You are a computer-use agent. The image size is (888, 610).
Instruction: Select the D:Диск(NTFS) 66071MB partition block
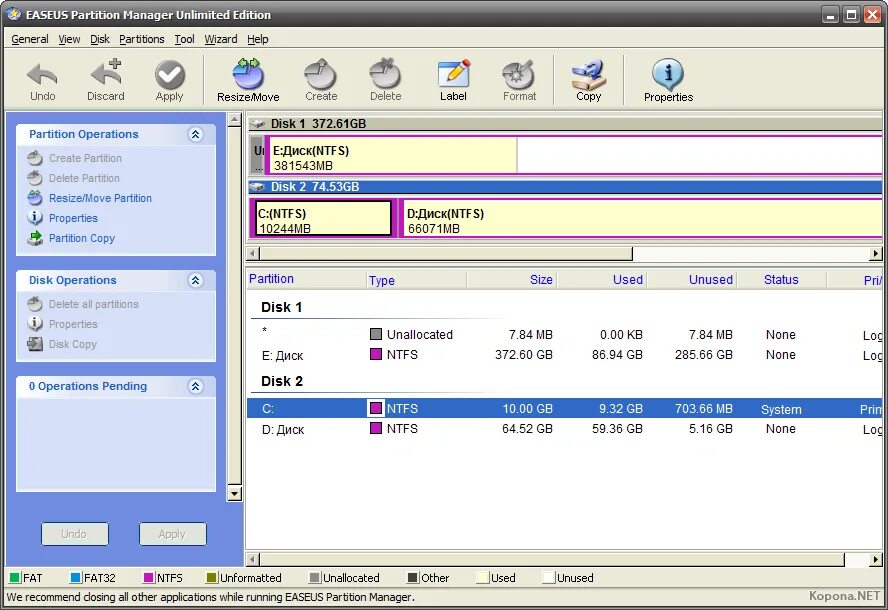641,217
